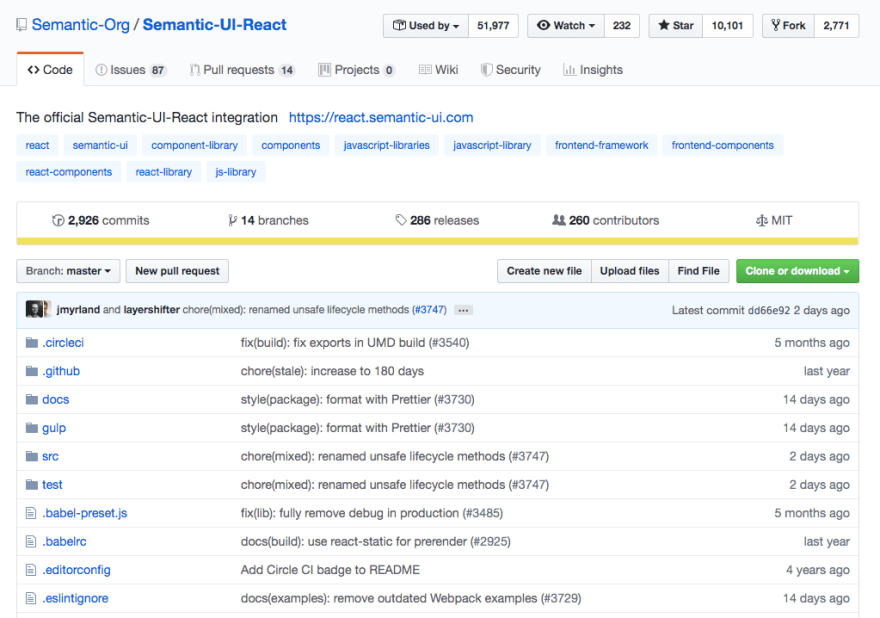Click Find File
This screenshot has height=618, width=880.
(699, 271)
